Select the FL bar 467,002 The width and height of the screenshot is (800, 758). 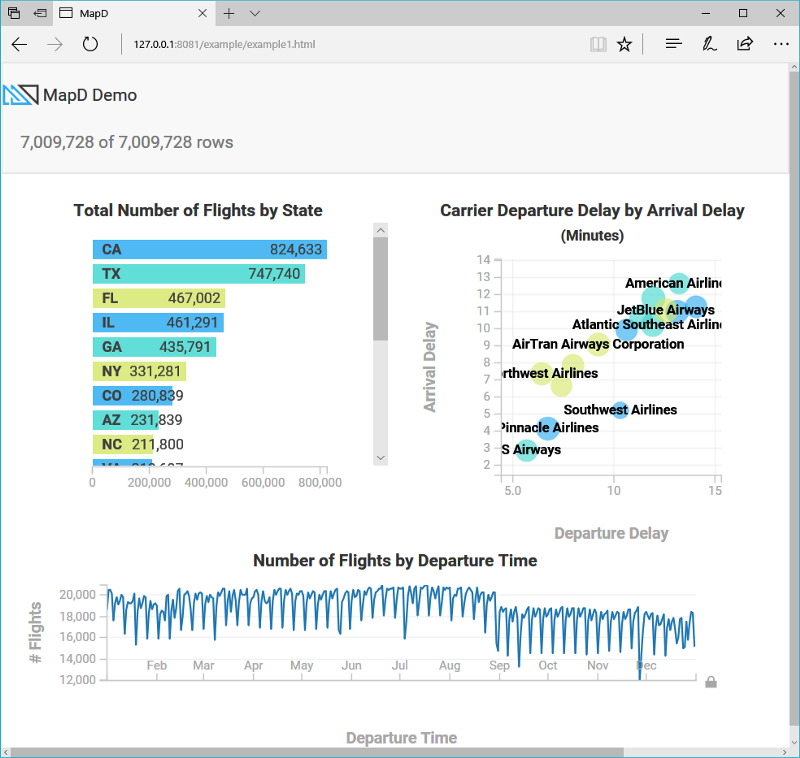159,298
